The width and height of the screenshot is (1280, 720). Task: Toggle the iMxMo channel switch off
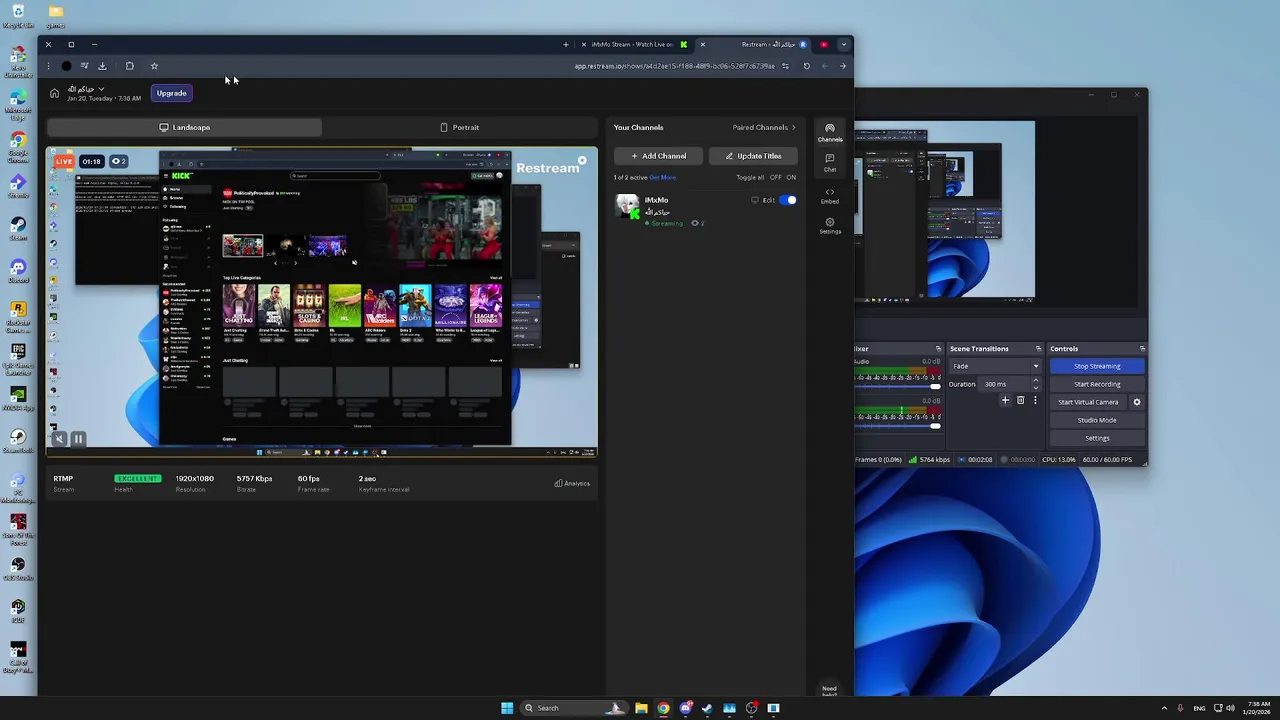789,200
